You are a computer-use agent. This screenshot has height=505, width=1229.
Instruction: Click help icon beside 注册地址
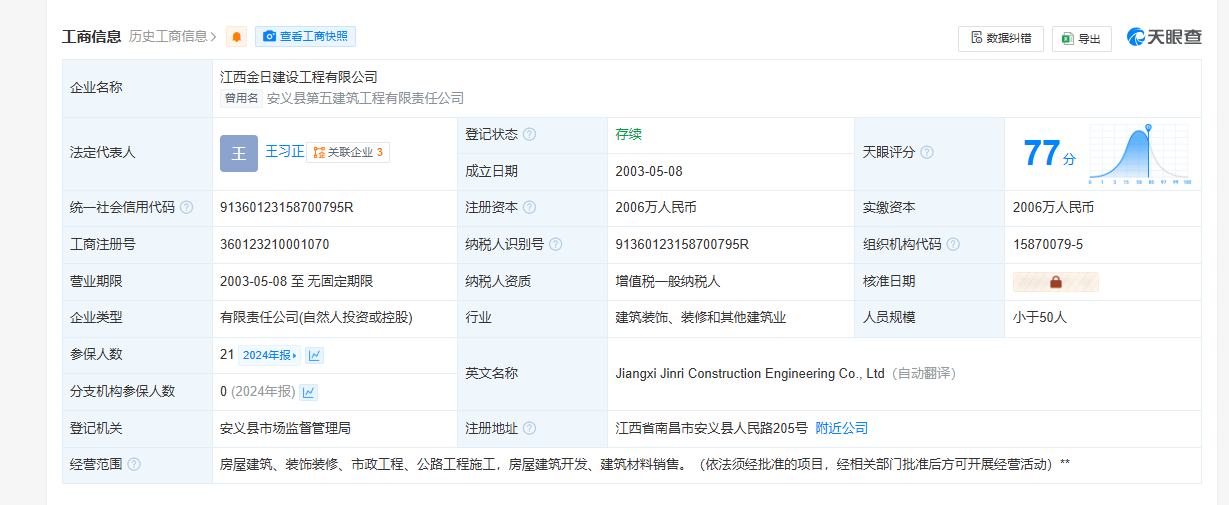point(529,428)
